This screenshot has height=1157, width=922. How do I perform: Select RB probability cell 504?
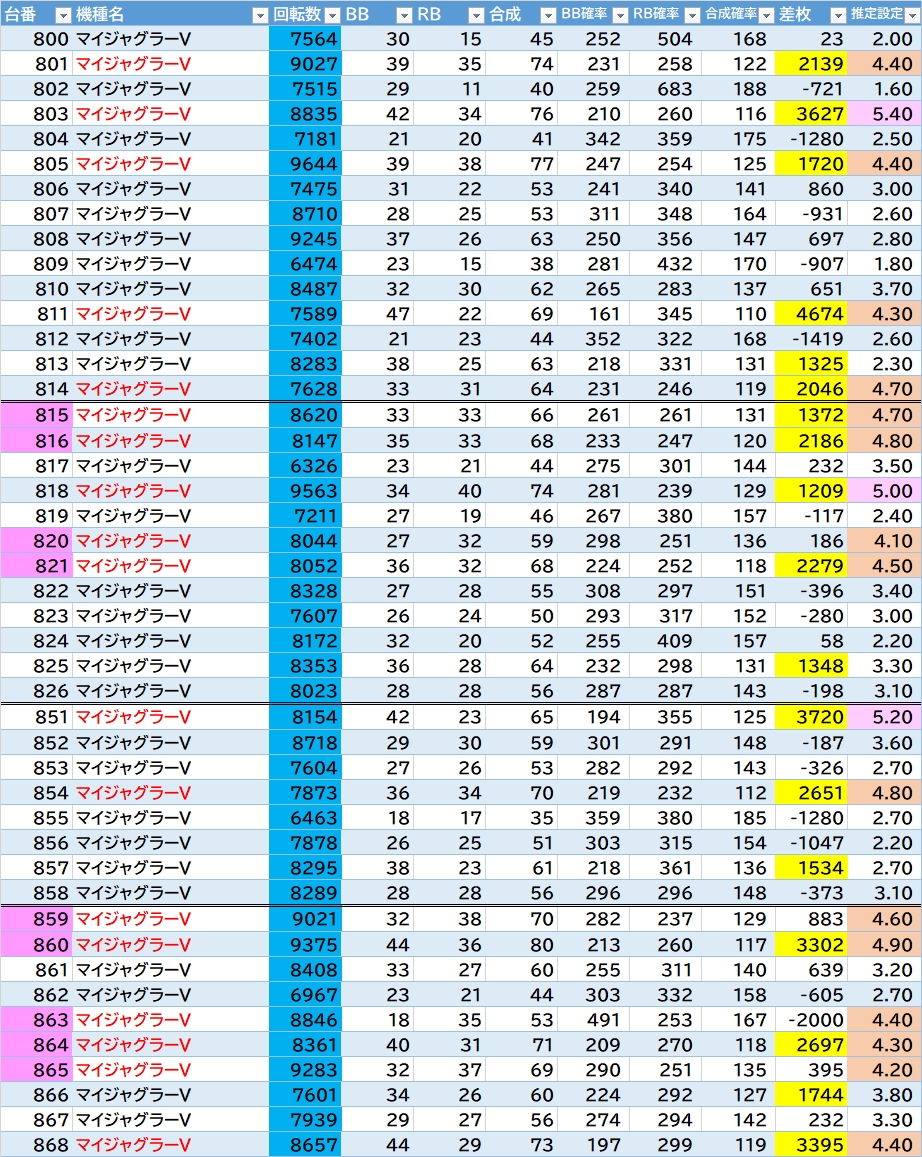tap(666, 39)
